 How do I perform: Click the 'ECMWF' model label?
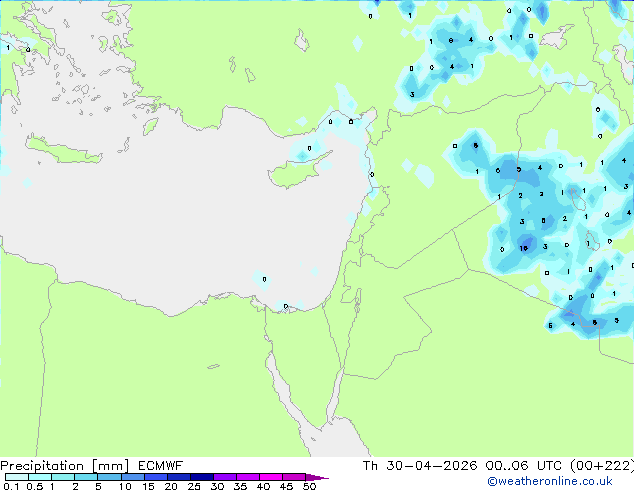click(161, 466)
